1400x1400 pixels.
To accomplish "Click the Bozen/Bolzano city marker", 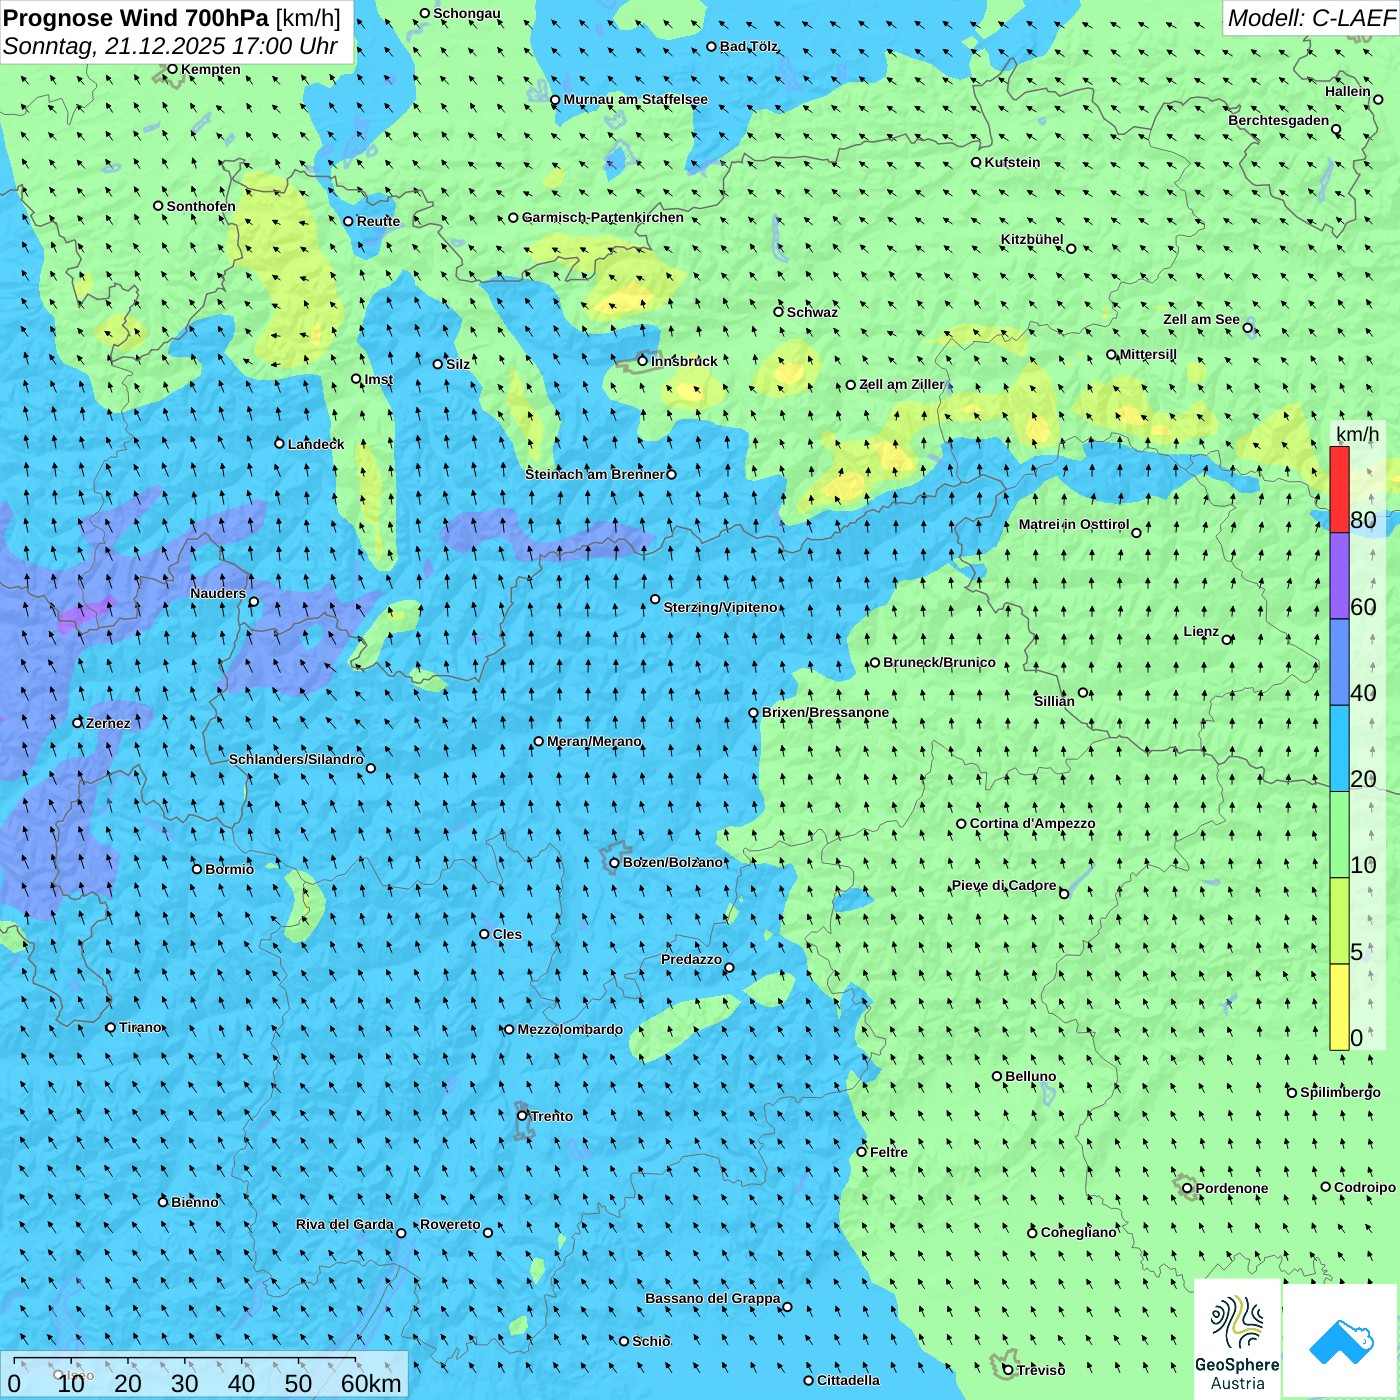I will [614, 862].
